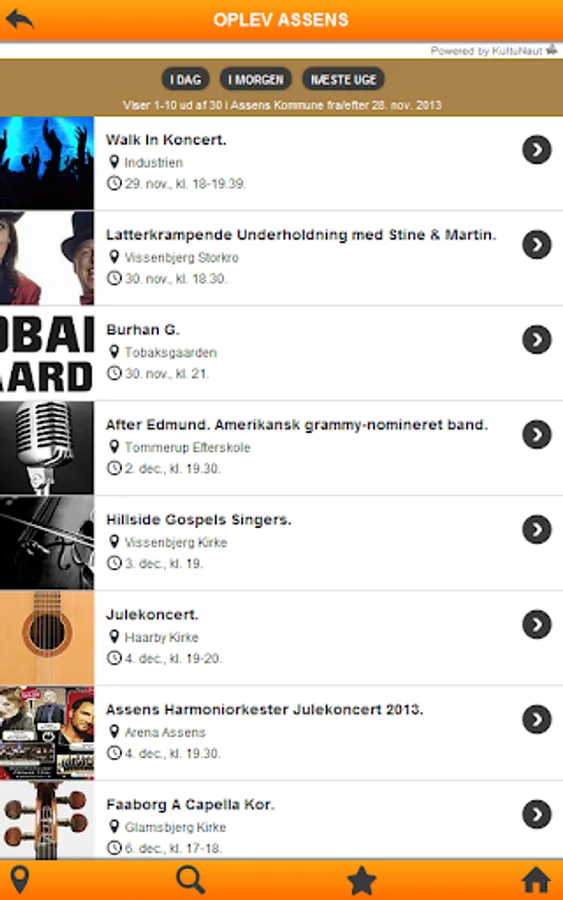Open After Edmund event arrow
Screen dimensions: 563x900
tap(537, 435)
